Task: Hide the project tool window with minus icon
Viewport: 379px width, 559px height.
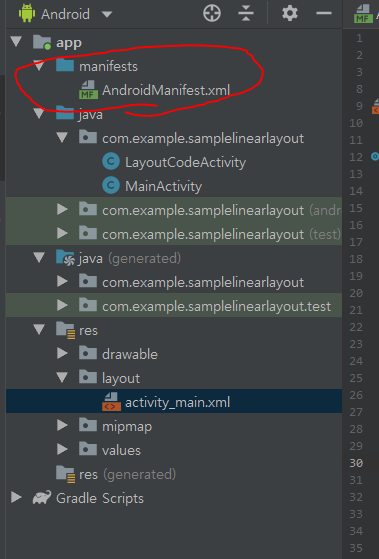Action: click(324, 14)
